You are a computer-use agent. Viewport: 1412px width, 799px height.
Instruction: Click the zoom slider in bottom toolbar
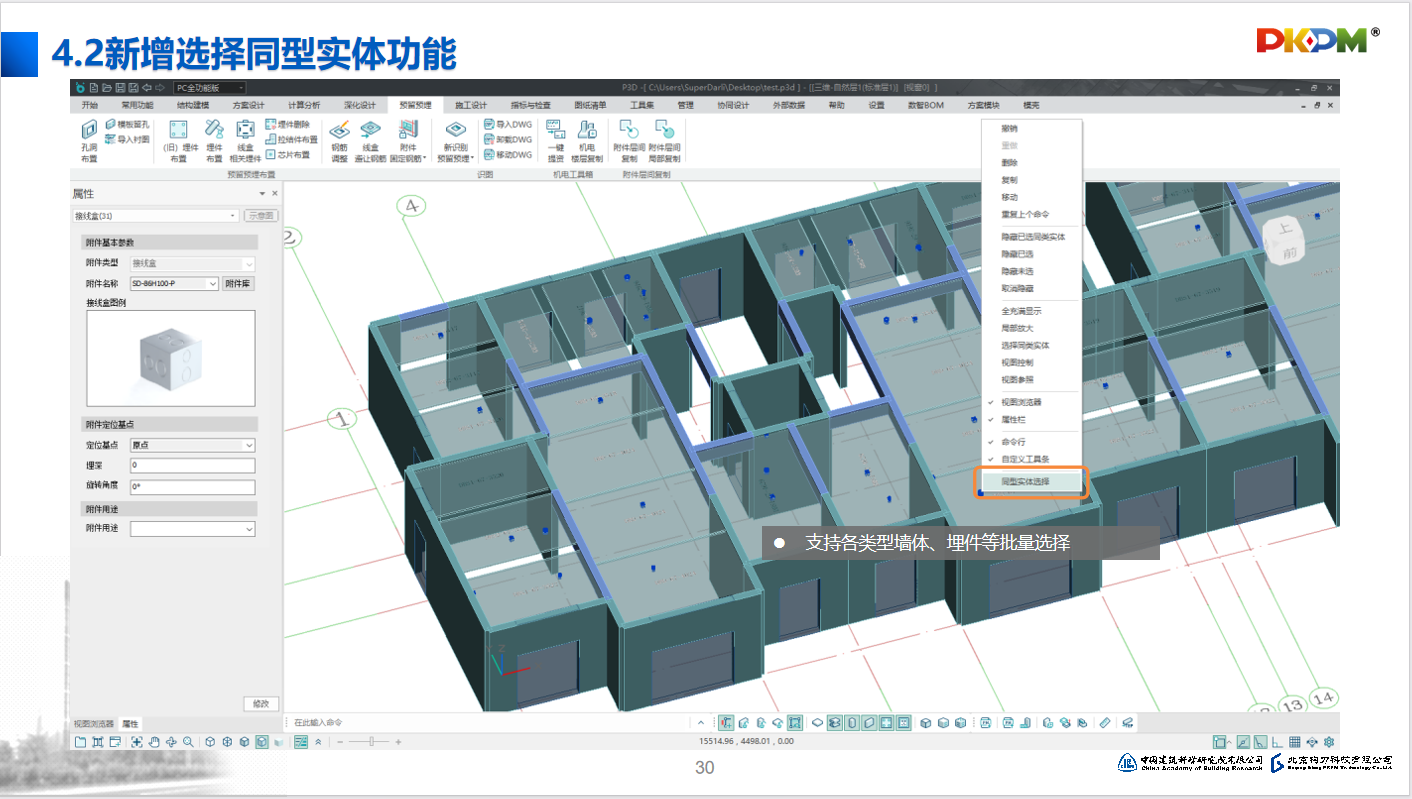pos(374,742)
